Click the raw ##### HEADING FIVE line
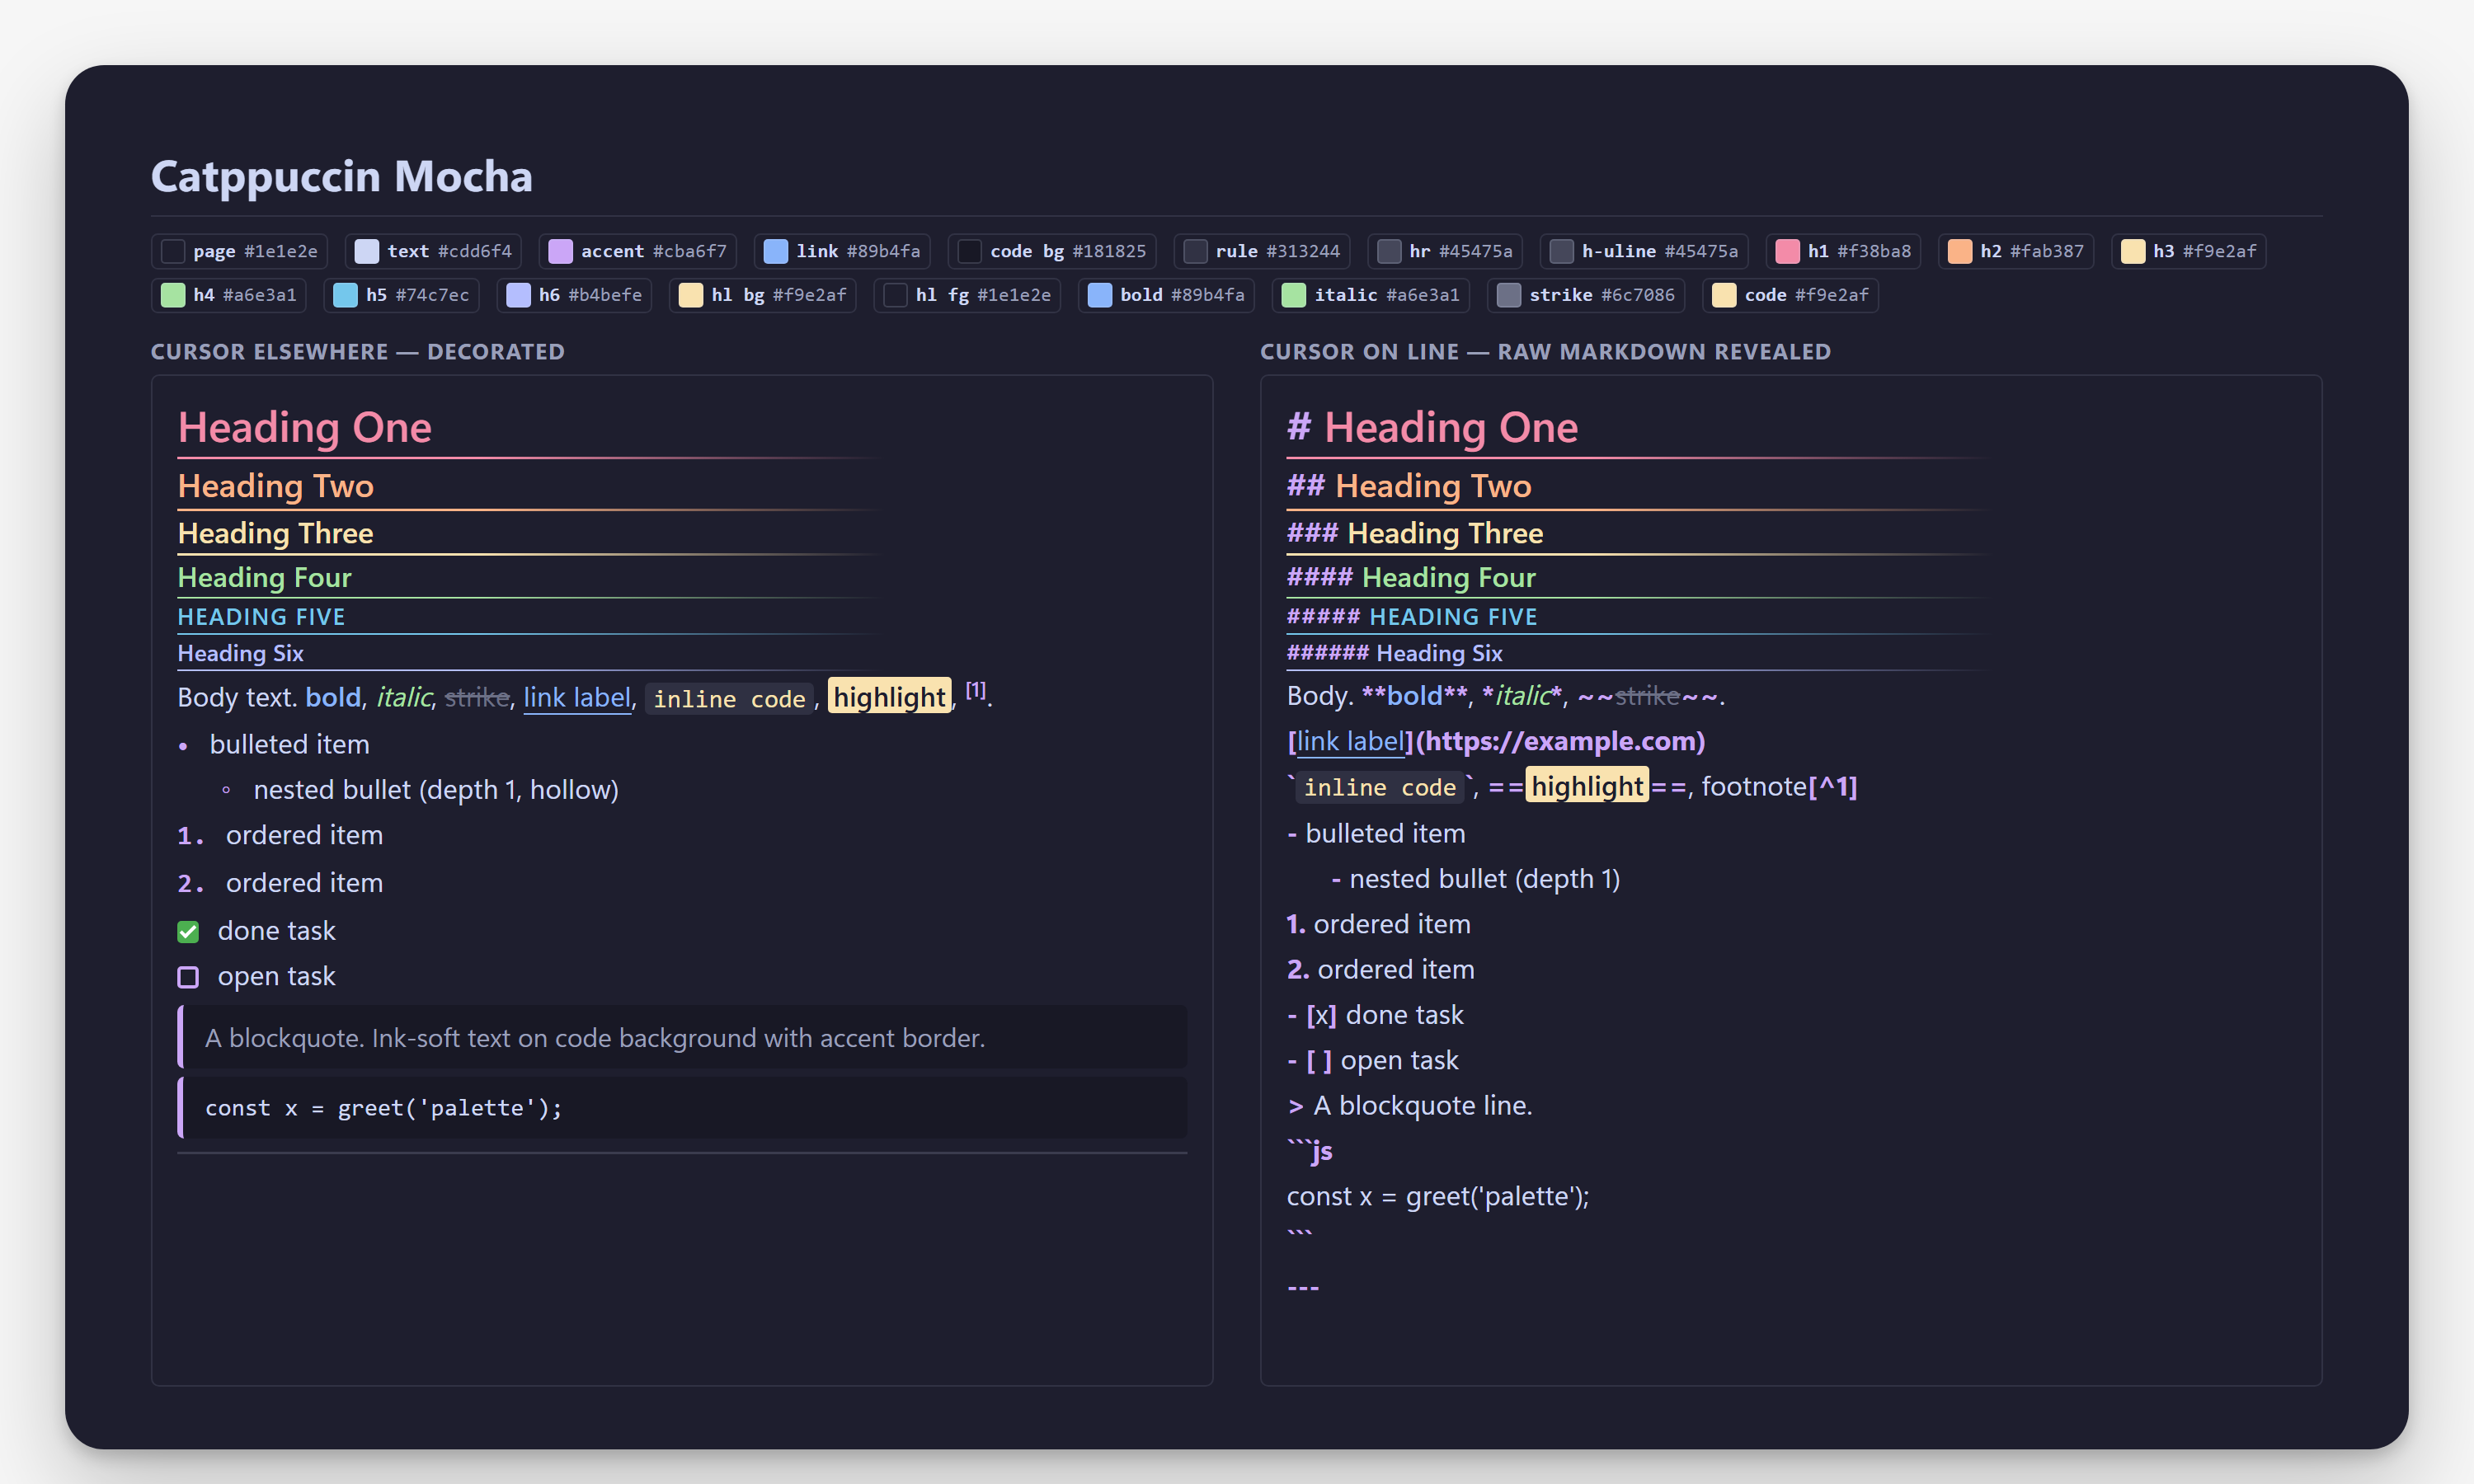Screen dimensions: 2474x1484 click(1412, 617)
